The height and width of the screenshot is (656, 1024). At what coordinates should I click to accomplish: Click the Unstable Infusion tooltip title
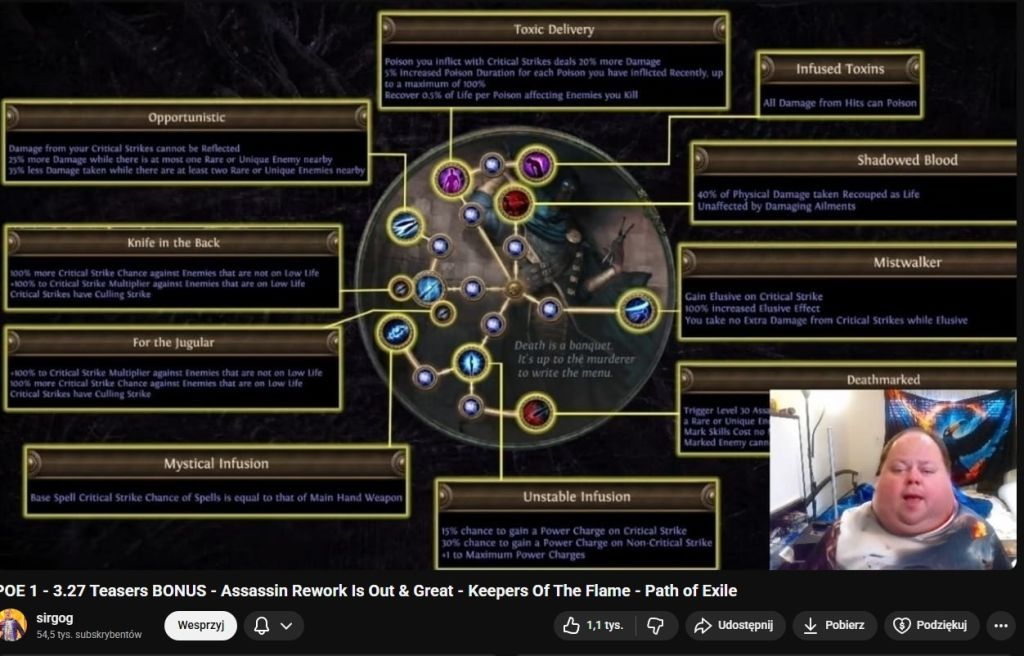tap(577, 497)
